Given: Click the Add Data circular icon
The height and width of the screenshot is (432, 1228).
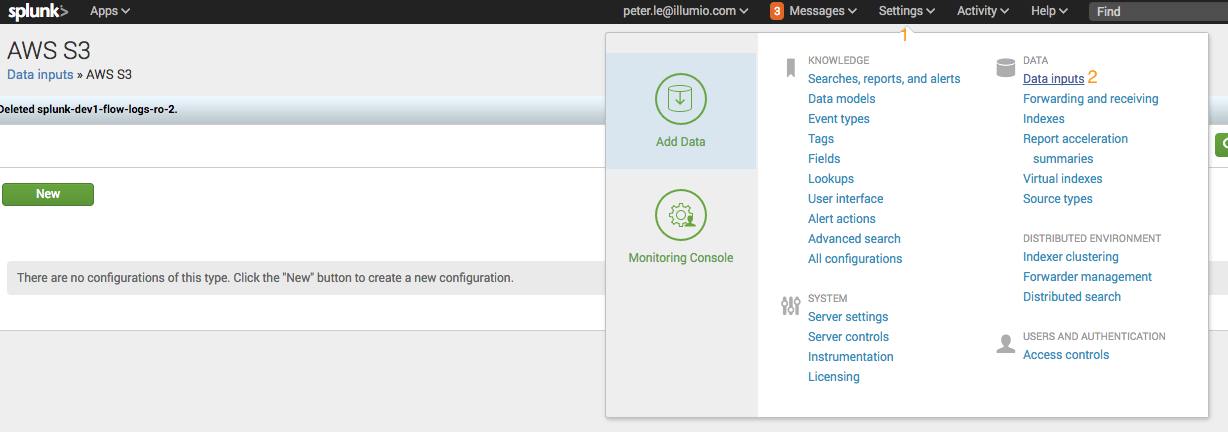Looking at the screenshot, I should (x=681, y=99).
